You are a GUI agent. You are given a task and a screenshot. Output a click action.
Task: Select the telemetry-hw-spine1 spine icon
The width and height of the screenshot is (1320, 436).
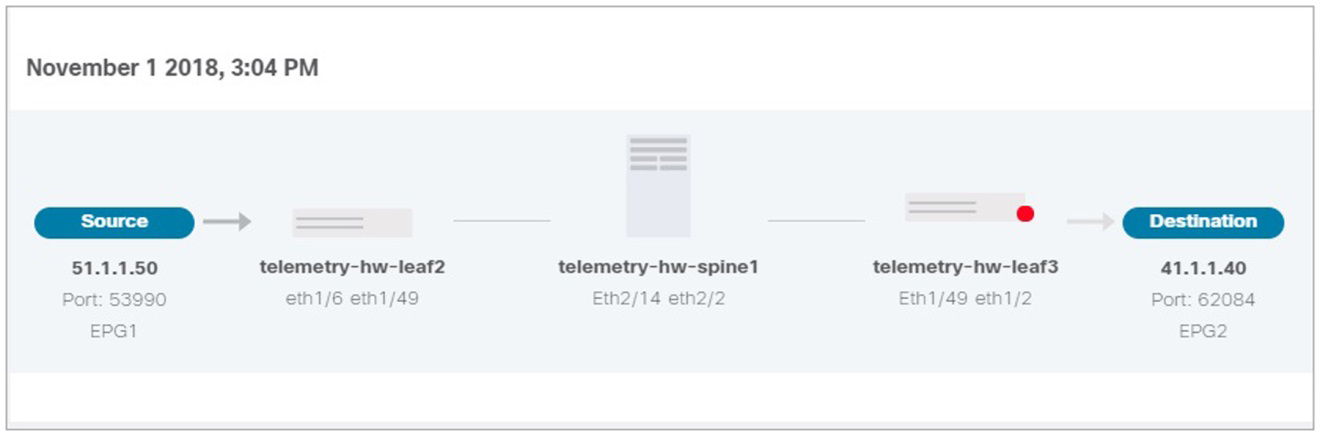(658, 185)
